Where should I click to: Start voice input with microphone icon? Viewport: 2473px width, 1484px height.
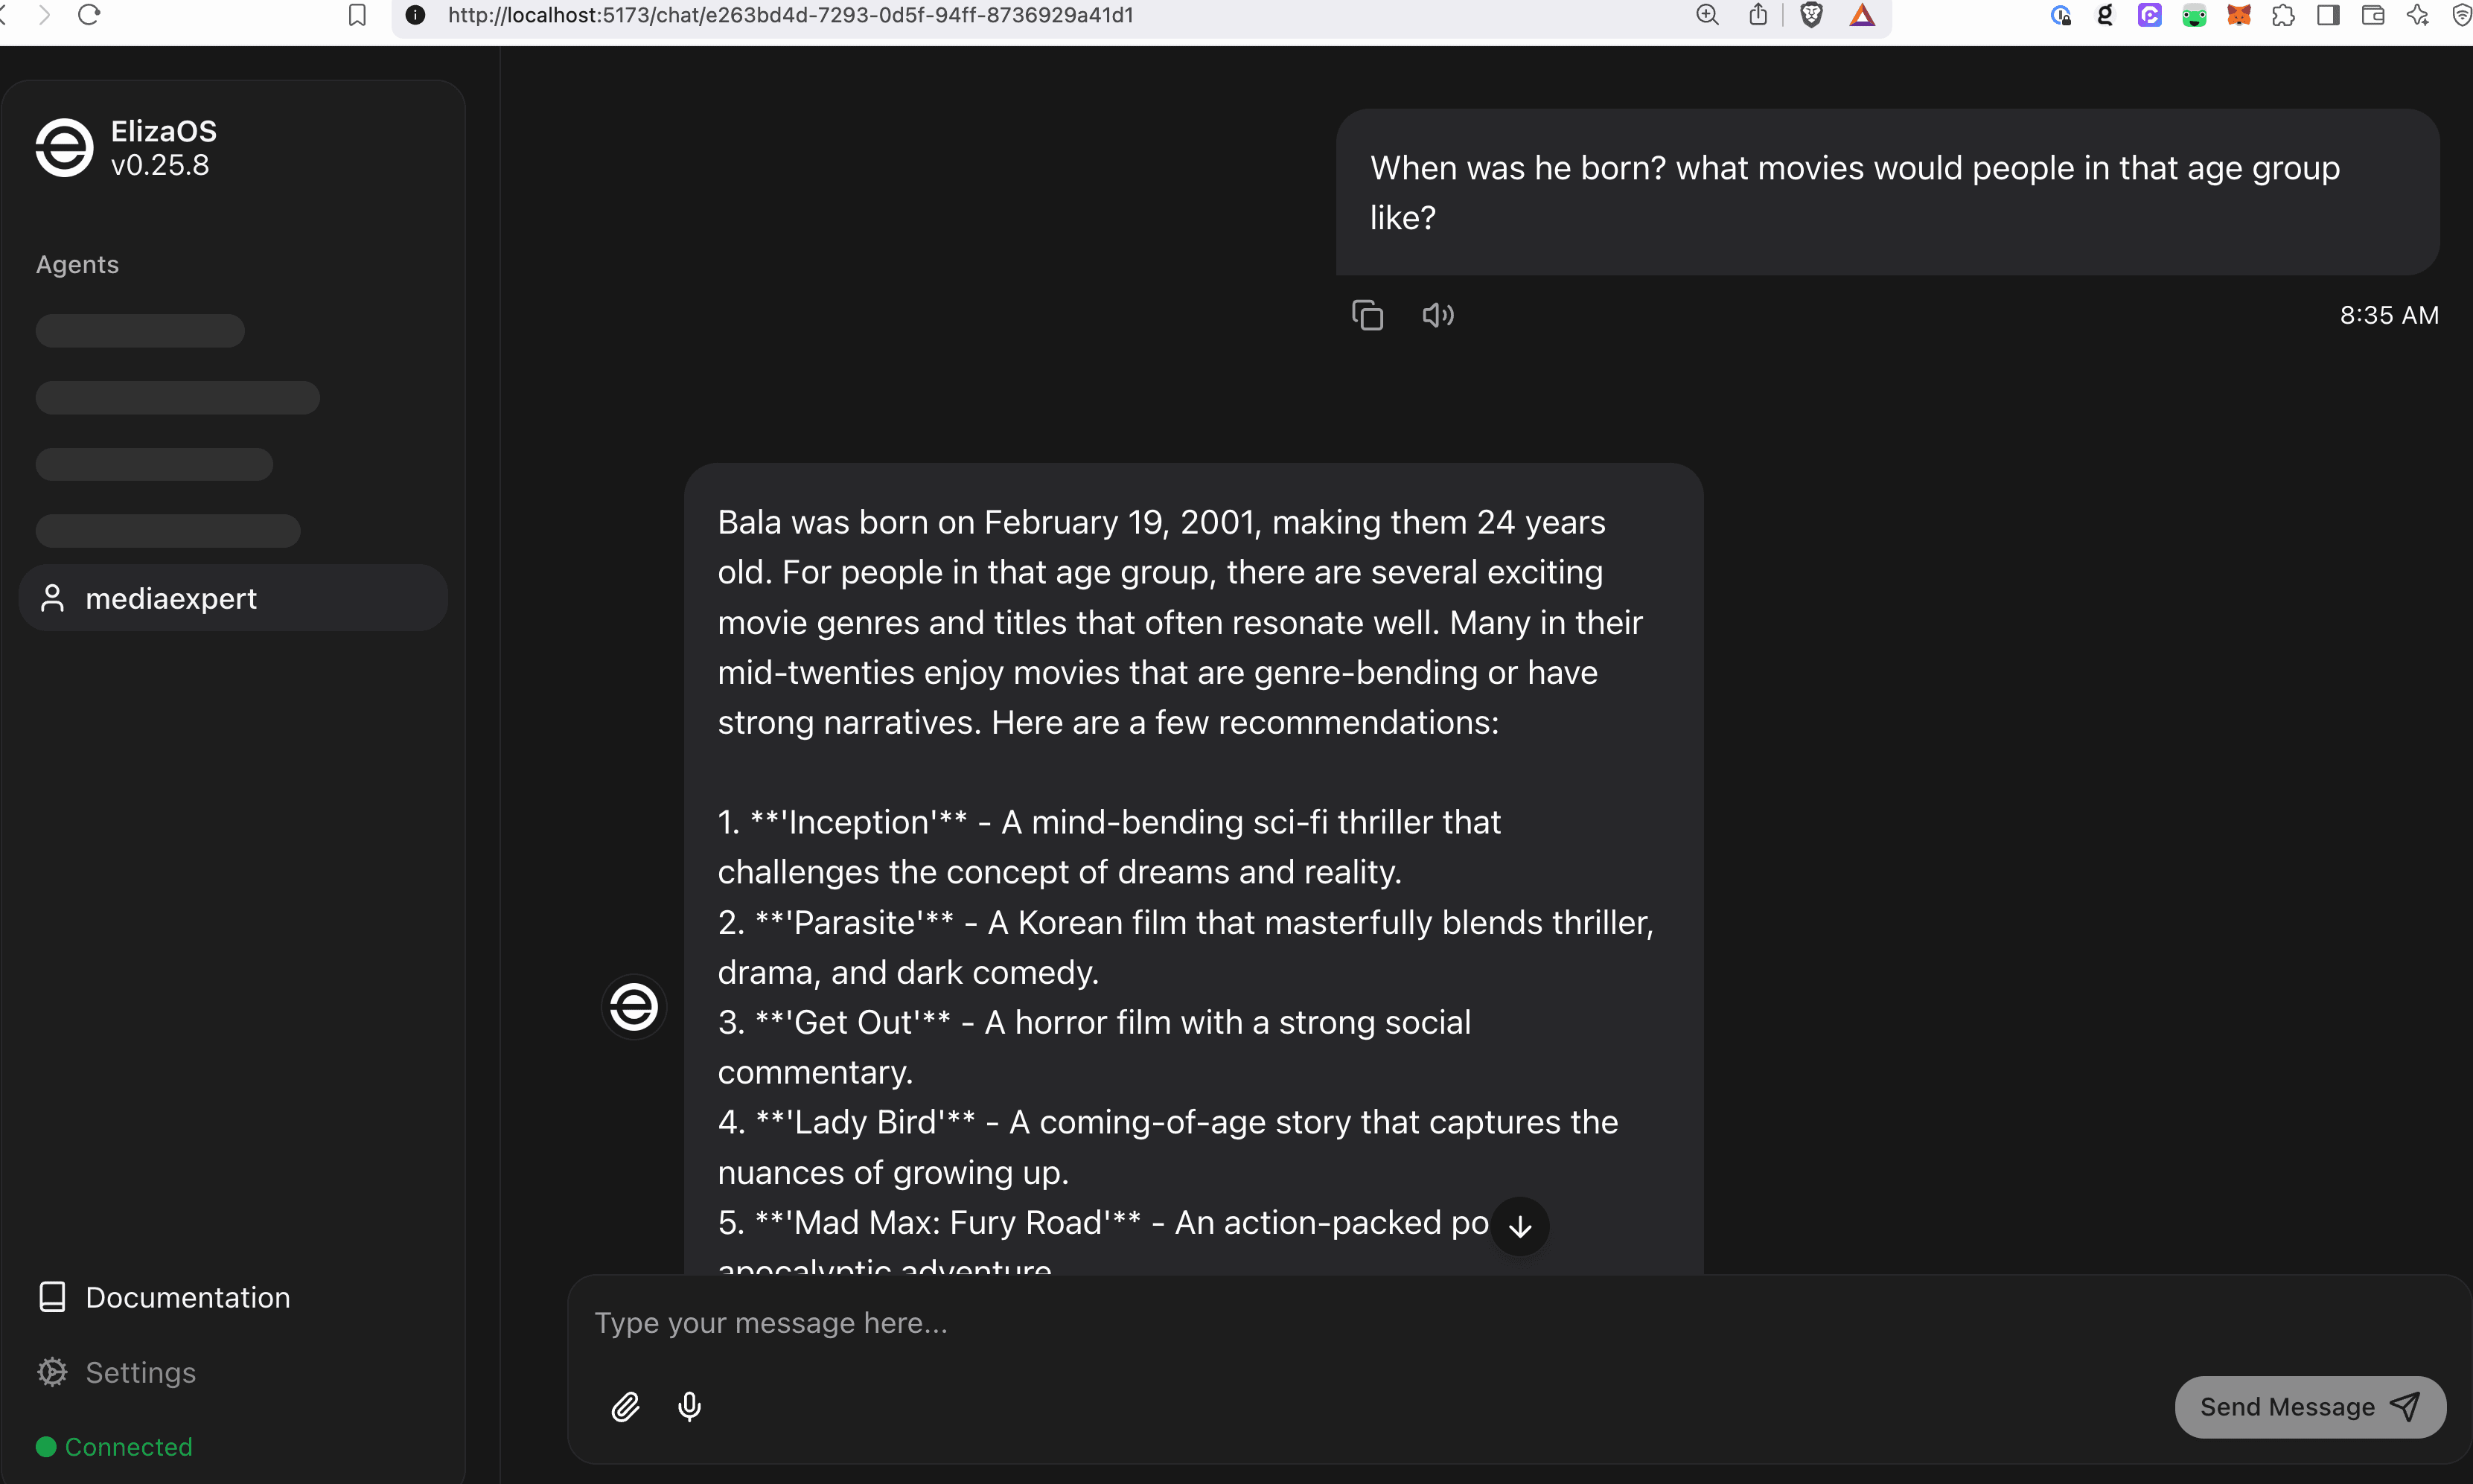689,1407
